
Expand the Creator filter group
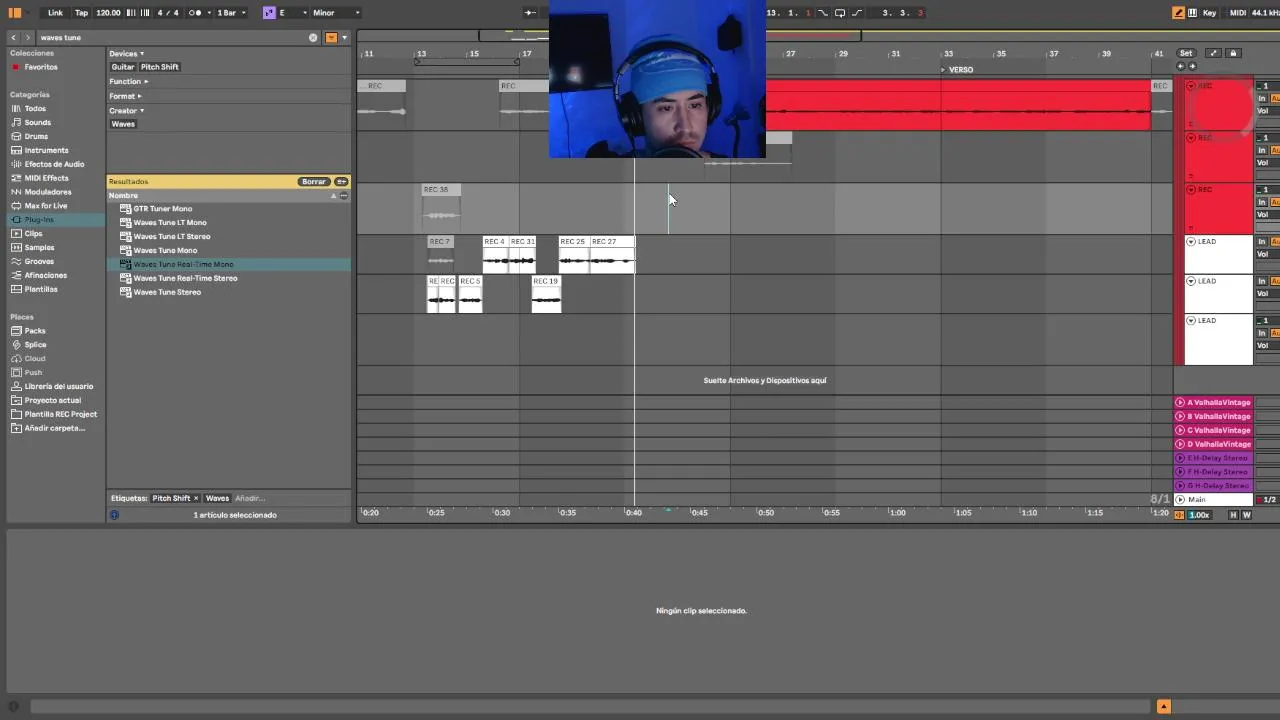point(126,110)
